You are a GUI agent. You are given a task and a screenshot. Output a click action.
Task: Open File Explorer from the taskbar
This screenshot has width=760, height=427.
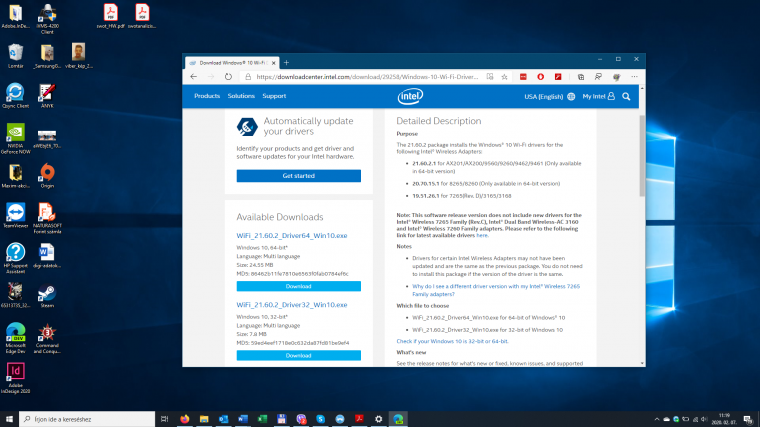204,419
